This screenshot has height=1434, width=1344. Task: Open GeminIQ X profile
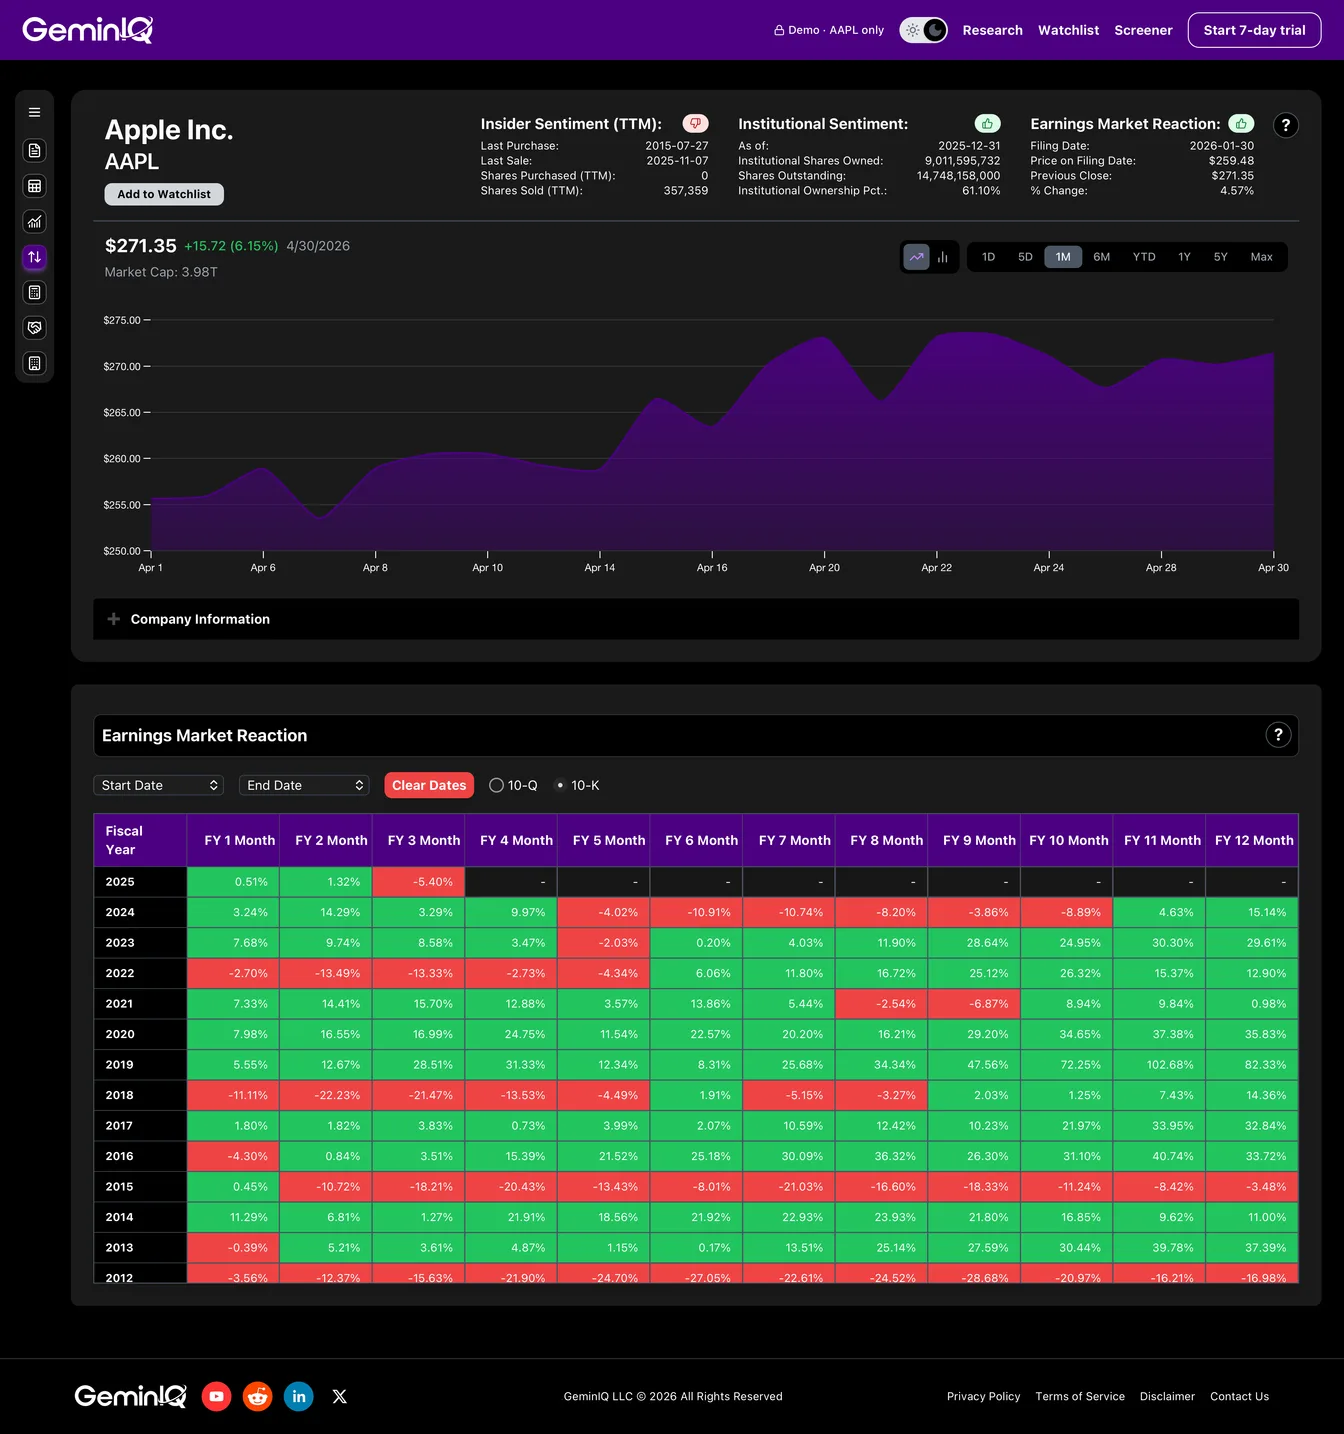coord(340,1396)
